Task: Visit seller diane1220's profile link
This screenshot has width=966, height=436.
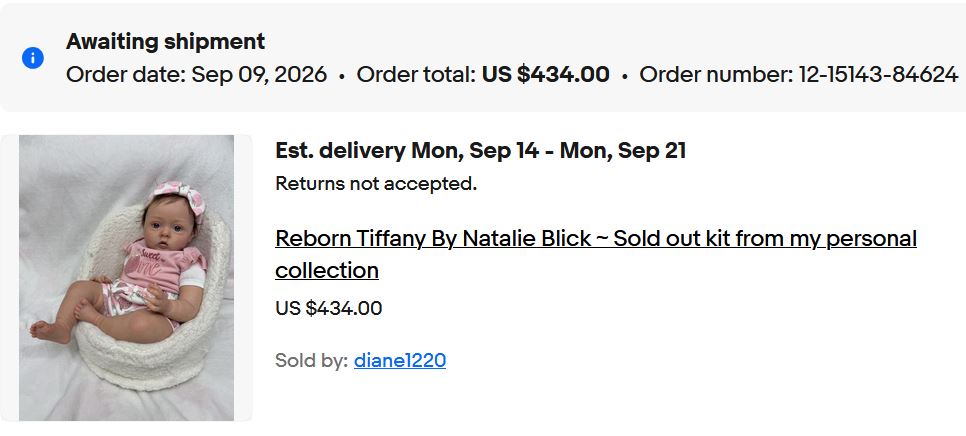Action: click(x=400, y=360)
